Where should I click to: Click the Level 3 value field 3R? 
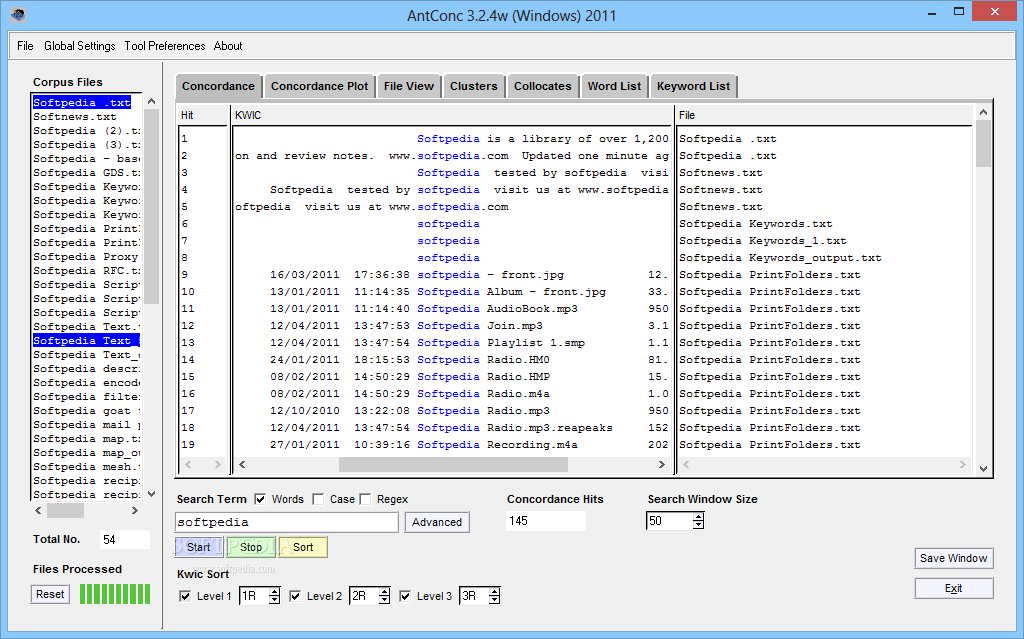pos(474,596)
